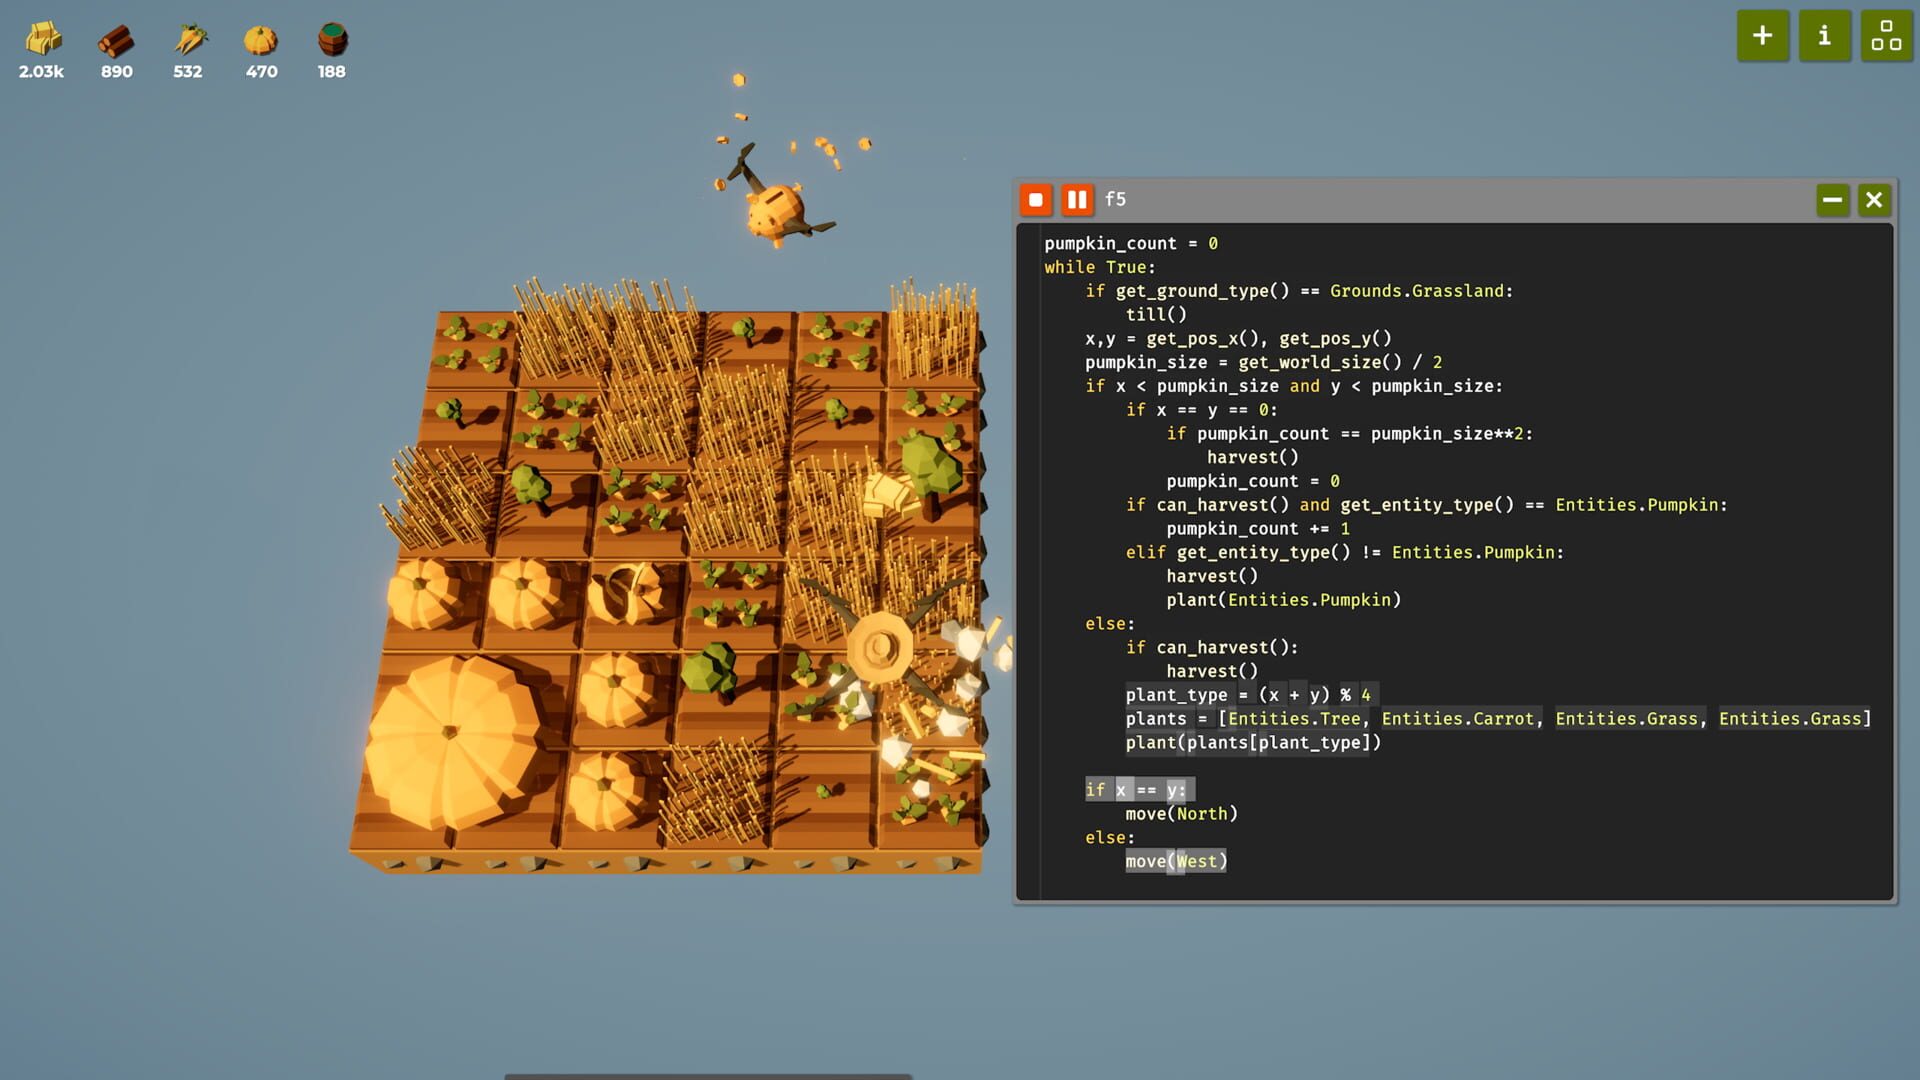Image resolution: width=1920 pixels, height=1080 pixels.
Task: Select the pumpkin resource icon
Action: (x=260, y=38)
